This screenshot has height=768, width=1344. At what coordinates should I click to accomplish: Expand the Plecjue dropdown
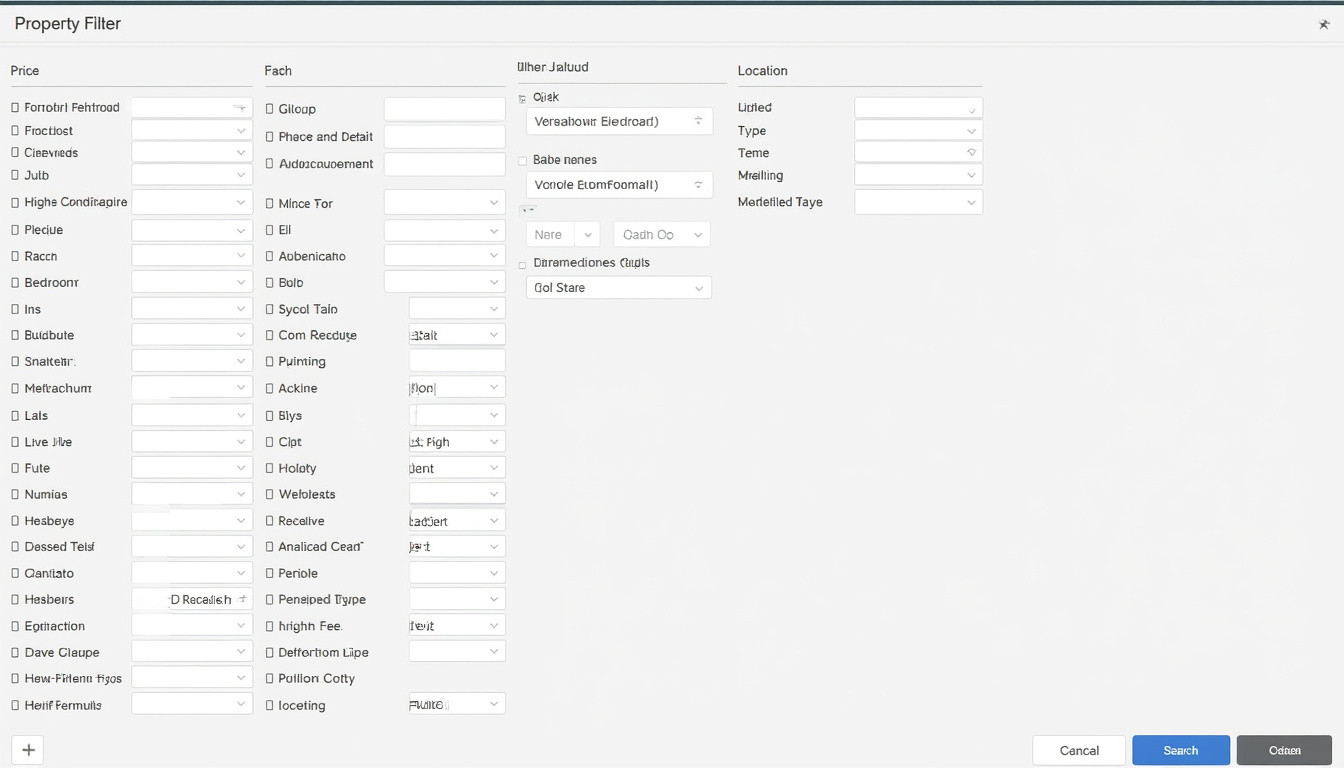point(192,230)
